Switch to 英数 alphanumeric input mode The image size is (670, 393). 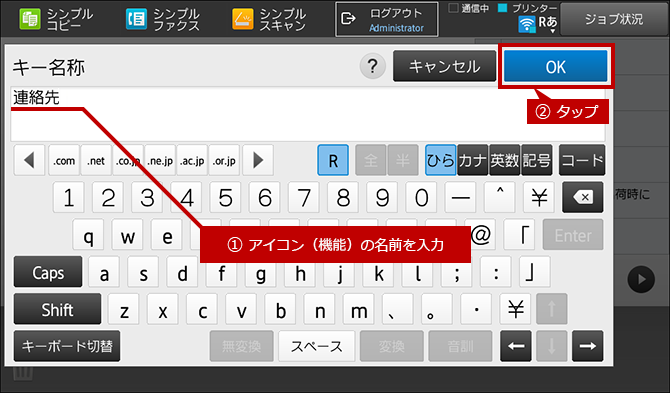pyautogui.click(x=505, y=161)
